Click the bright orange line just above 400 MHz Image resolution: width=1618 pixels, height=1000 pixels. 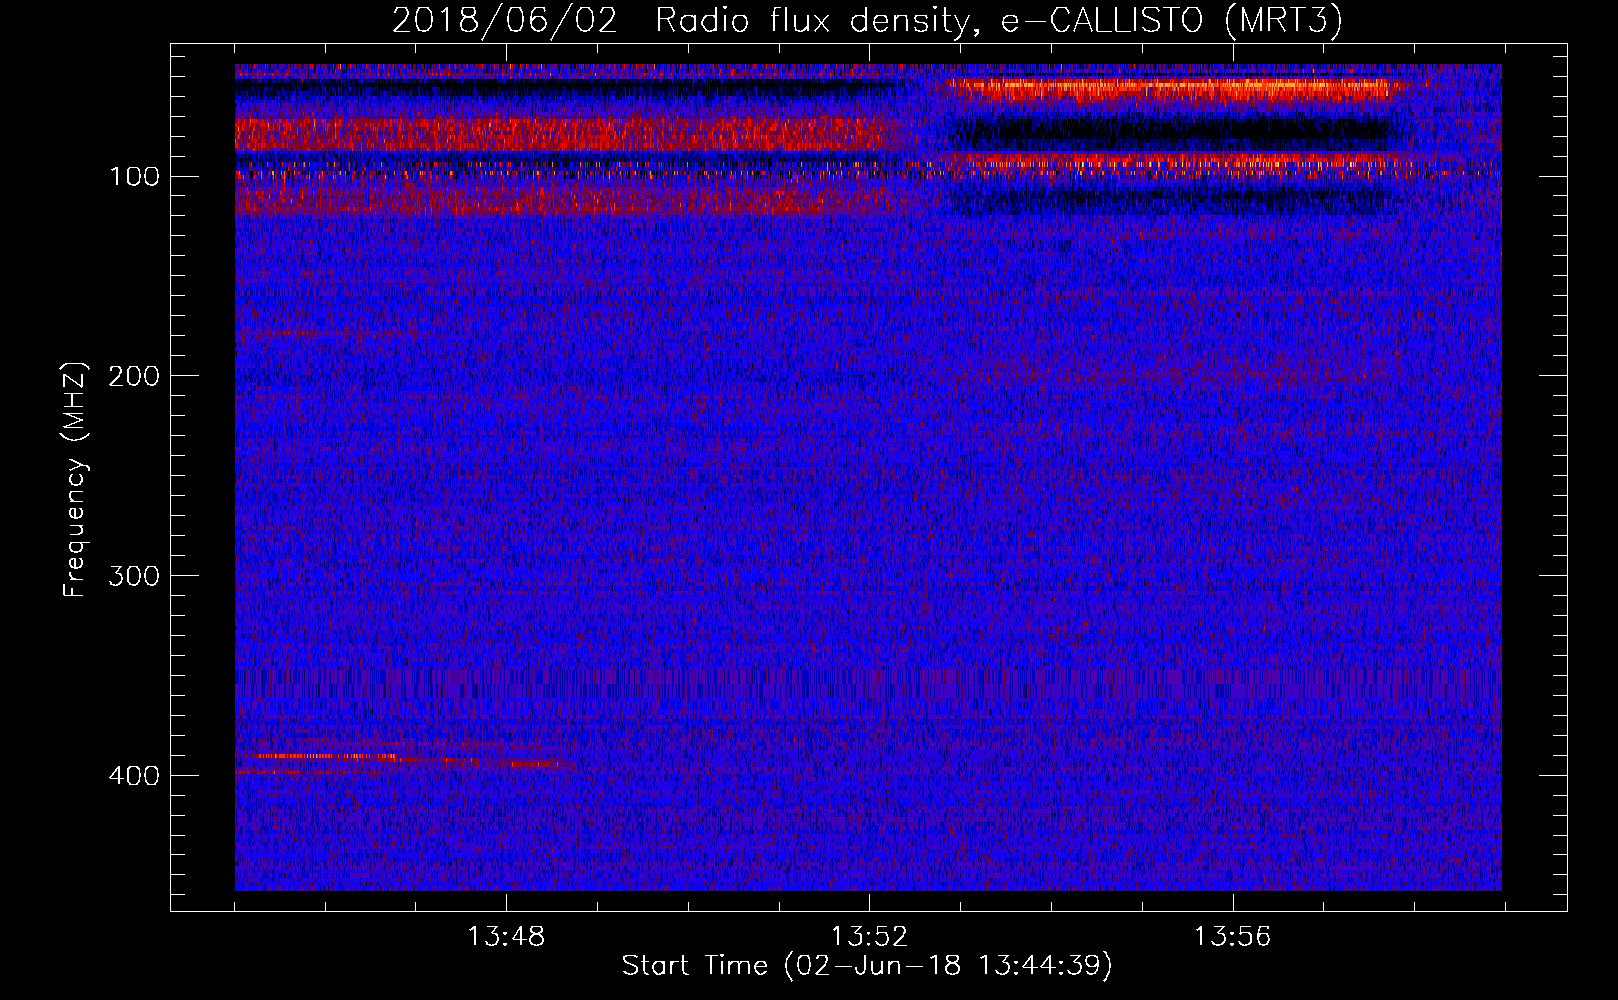point(325,756)
